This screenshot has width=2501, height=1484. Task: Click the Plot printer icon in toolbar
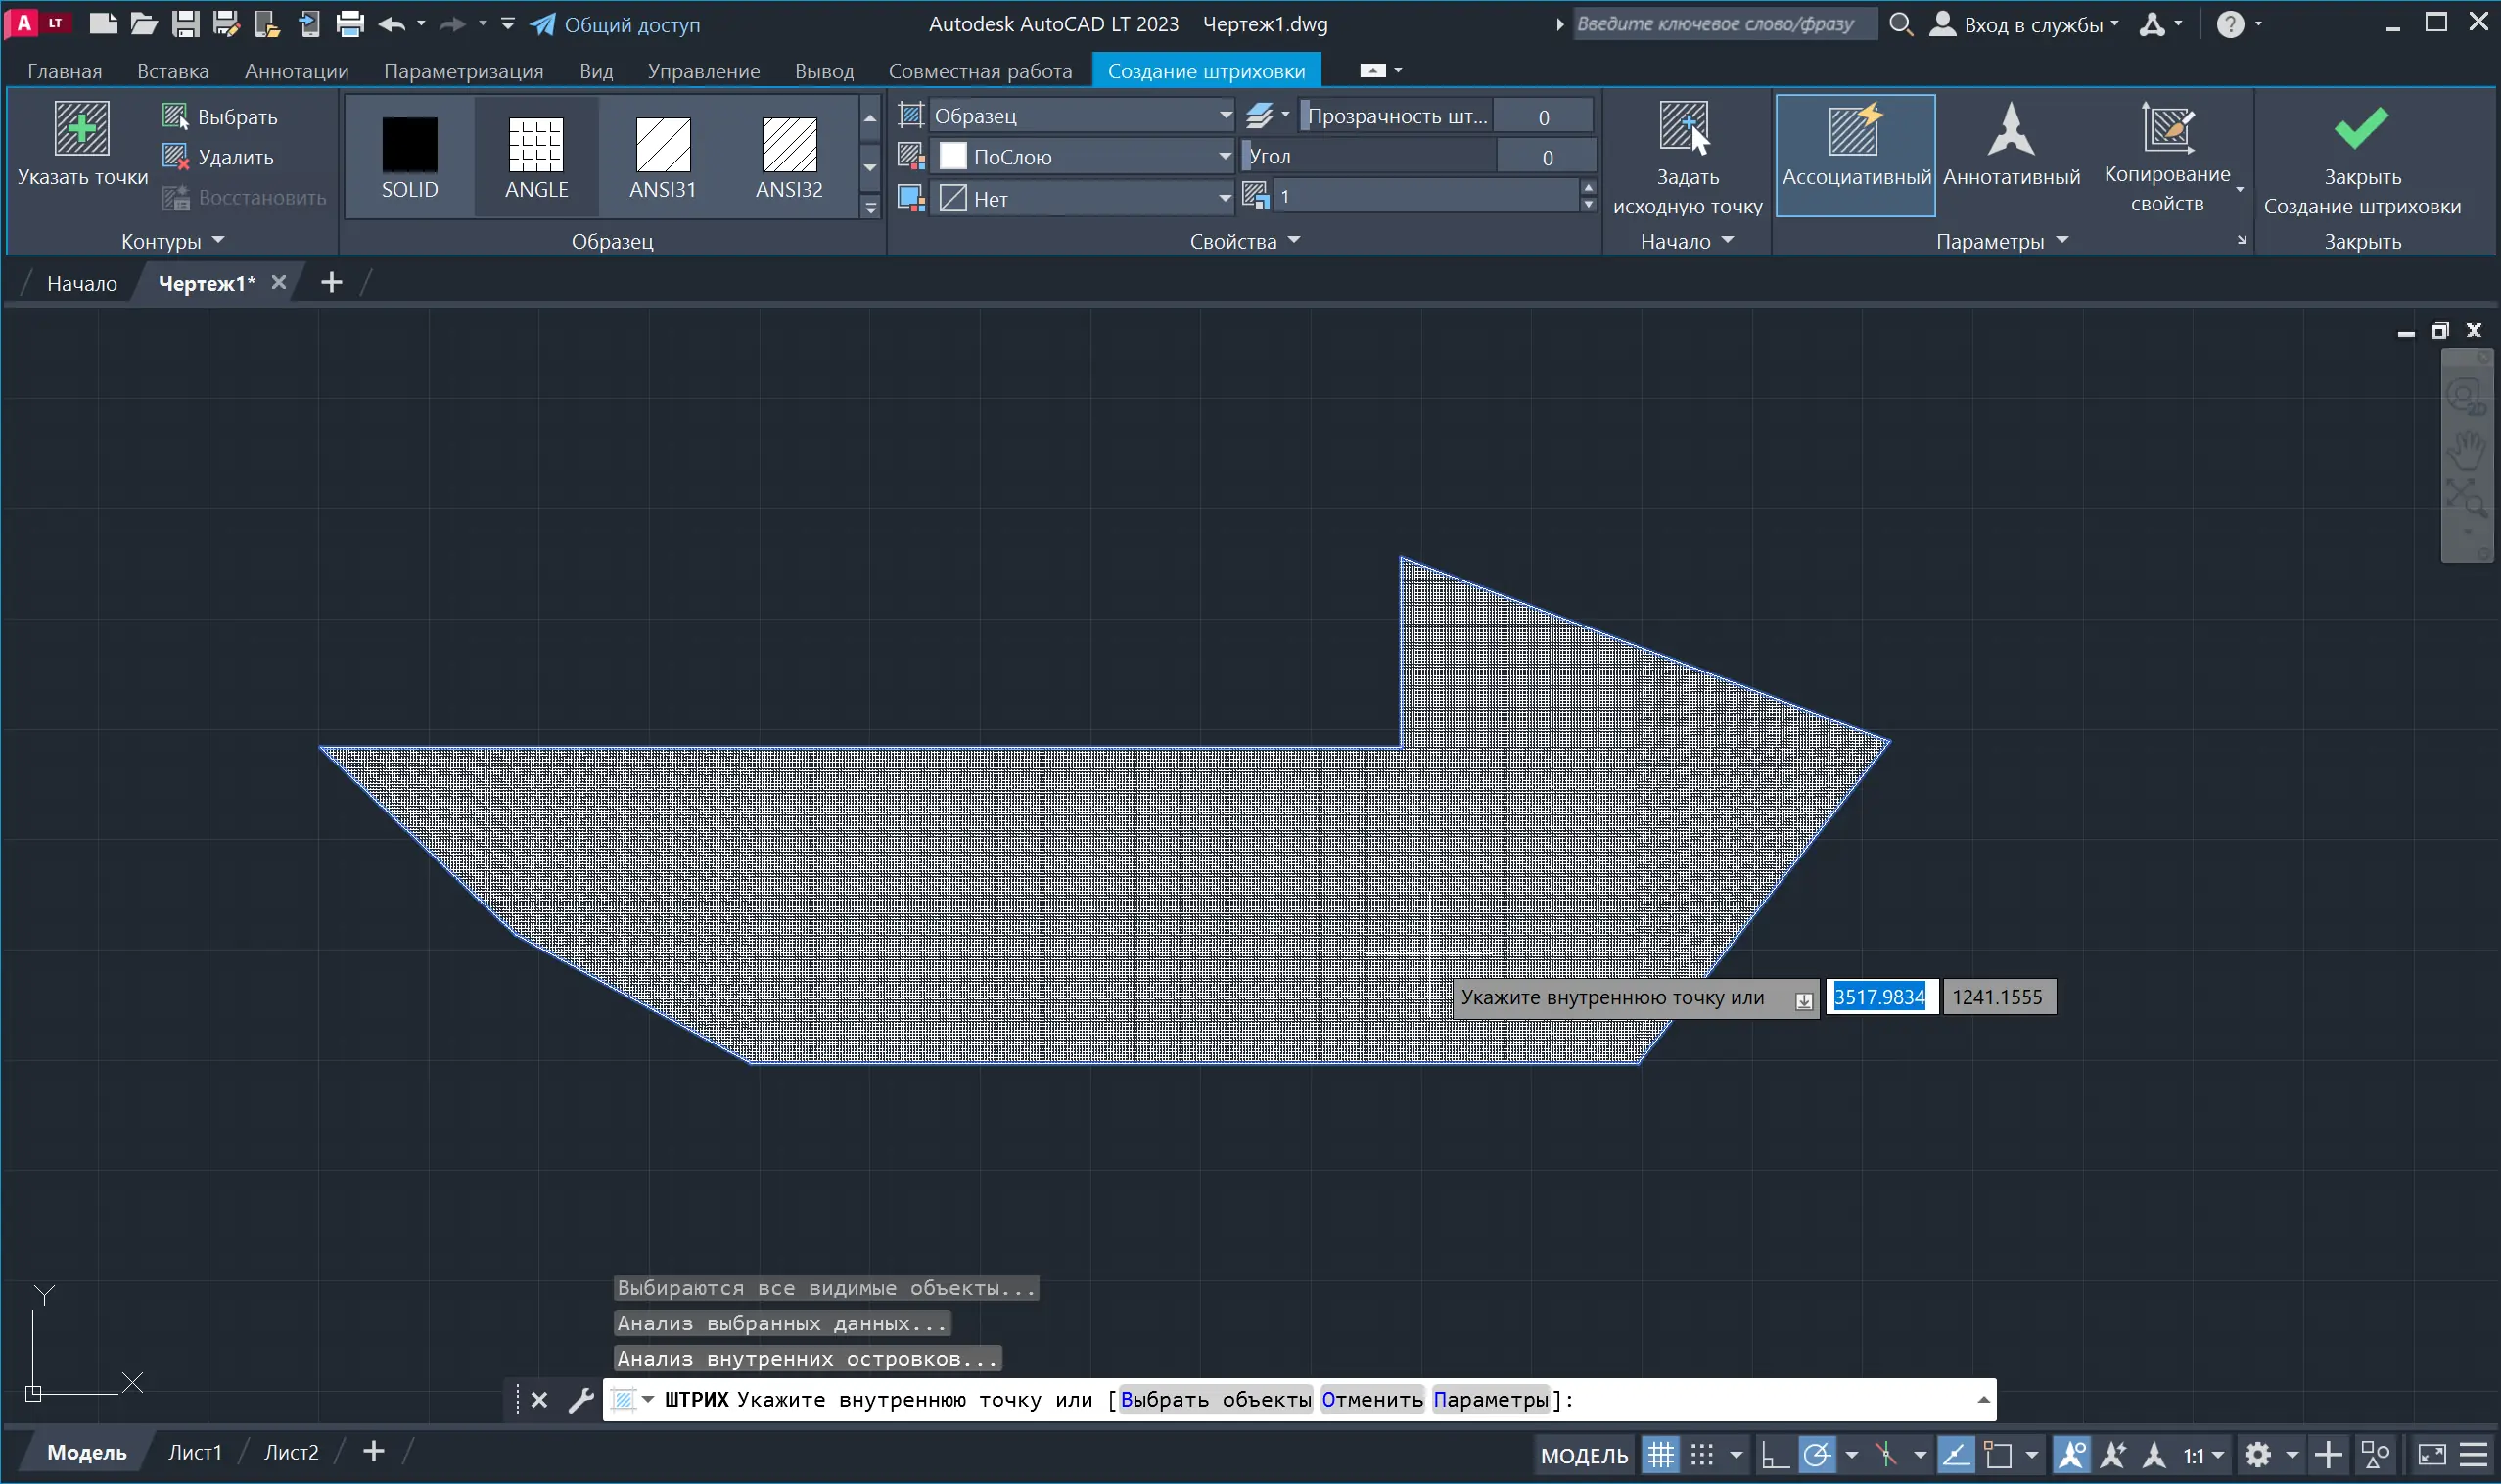349,24
